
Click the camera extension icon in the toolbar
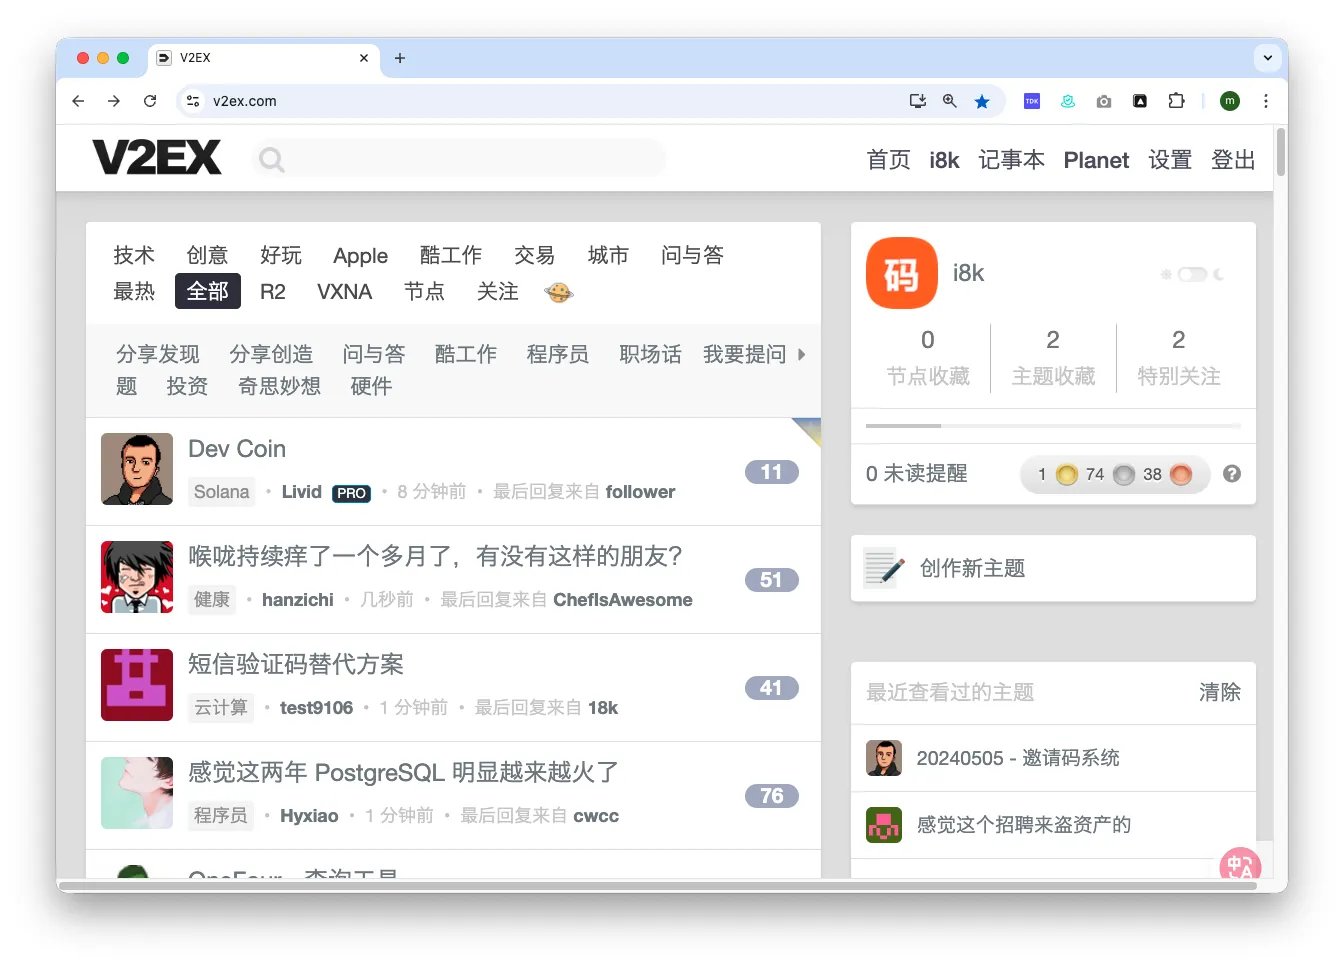[1103, 101]
